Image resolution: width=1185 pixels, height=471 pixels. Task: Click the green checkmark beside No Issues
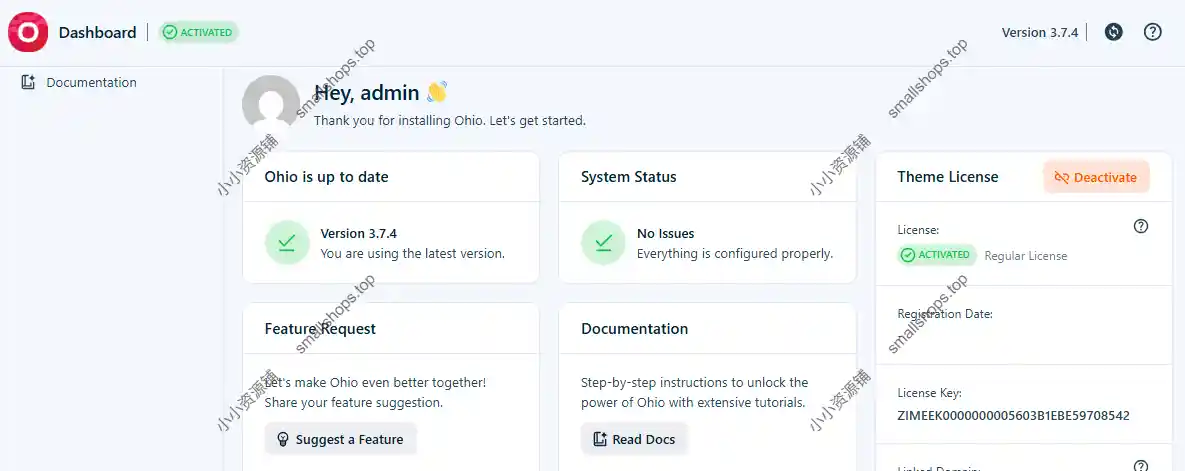[x=603, y=243]
